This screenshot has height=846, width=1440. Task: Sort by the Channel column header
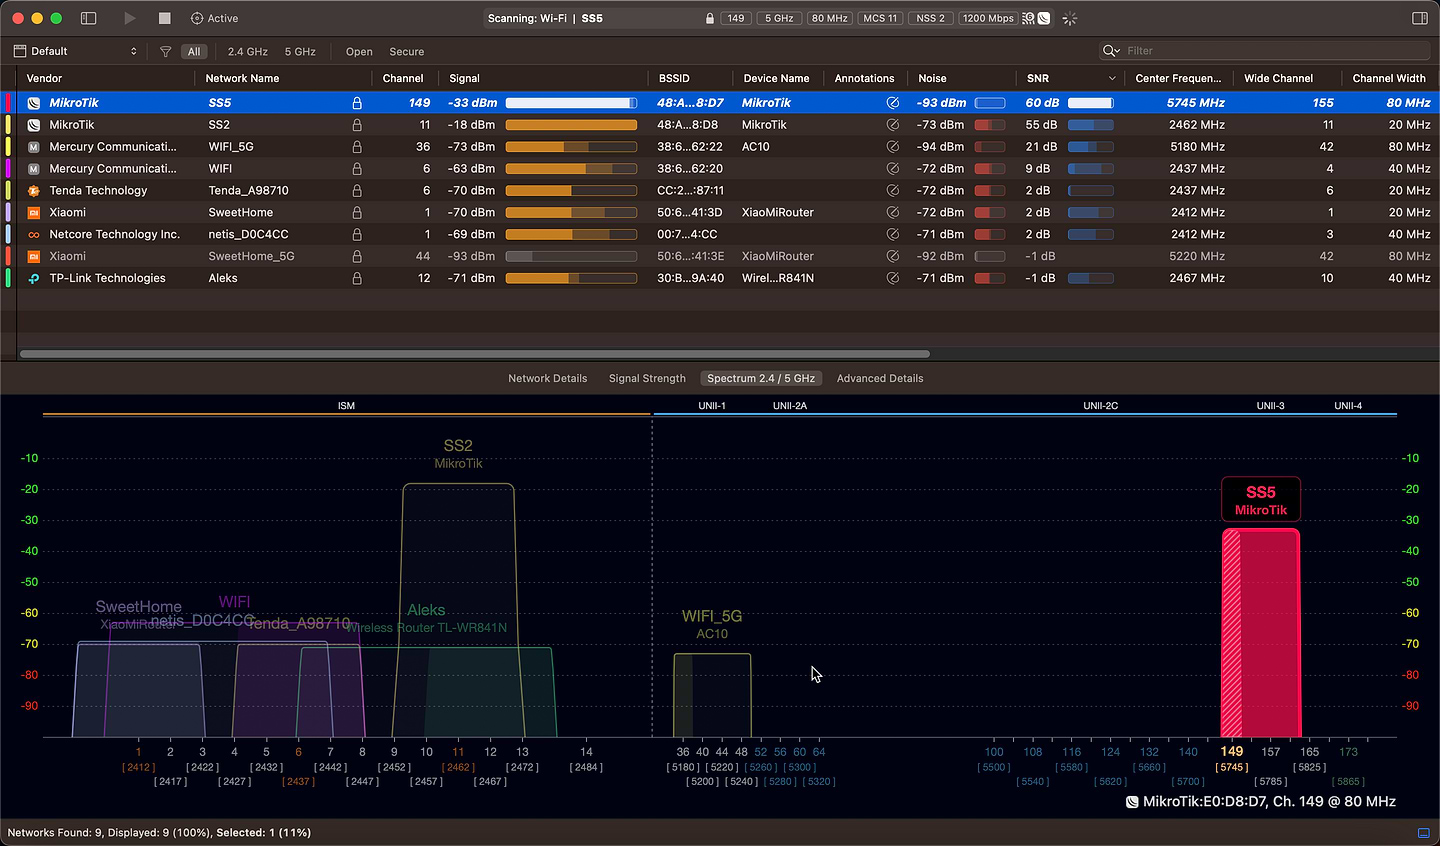point(403,78)
